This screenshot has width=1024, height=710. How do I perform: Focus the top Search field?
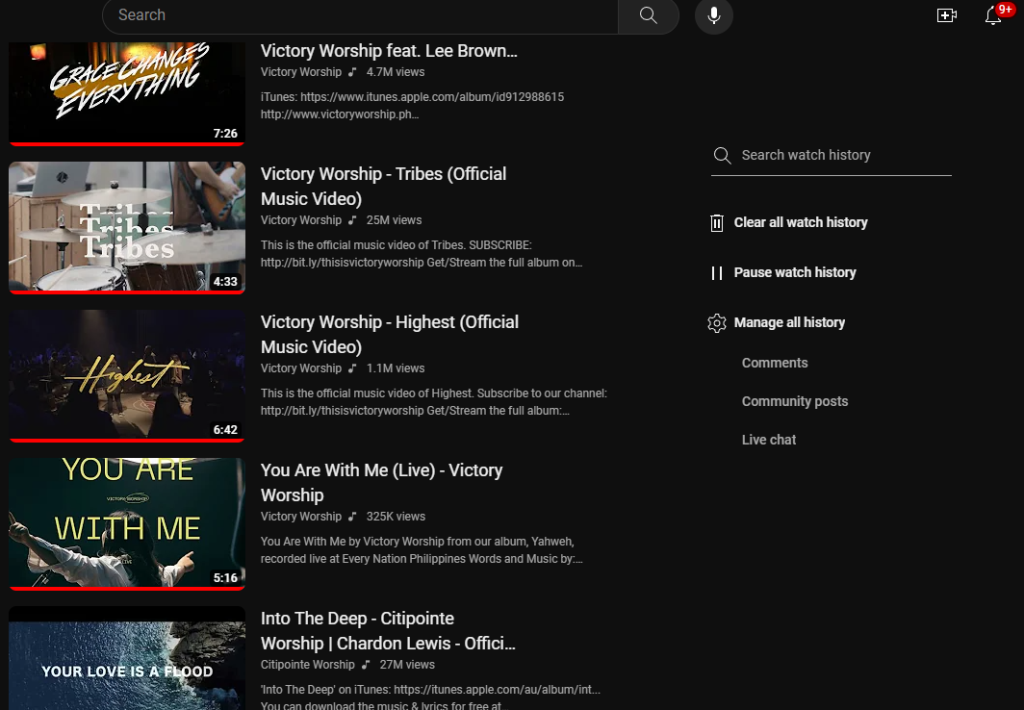pyautogui.click(x=360, y=15)
